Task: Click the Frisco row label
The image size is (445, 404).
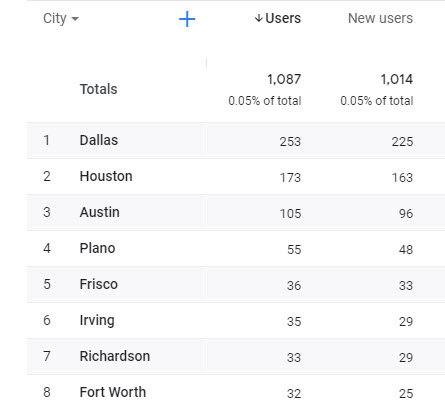Action: 99,284
